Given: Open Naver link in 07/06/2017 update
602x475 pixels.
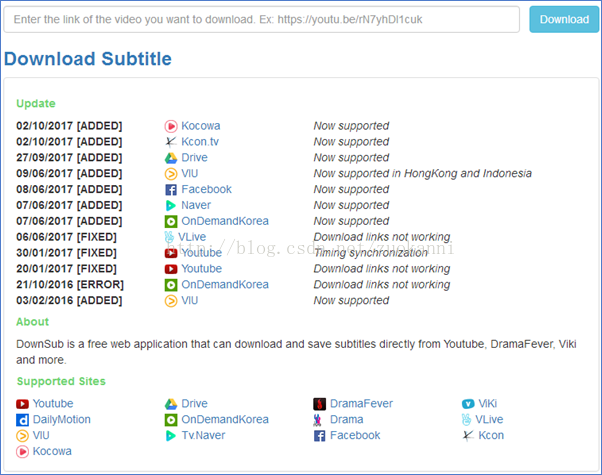Looking at the screenshot, I should pyautogui.click(x=196, y=205).
